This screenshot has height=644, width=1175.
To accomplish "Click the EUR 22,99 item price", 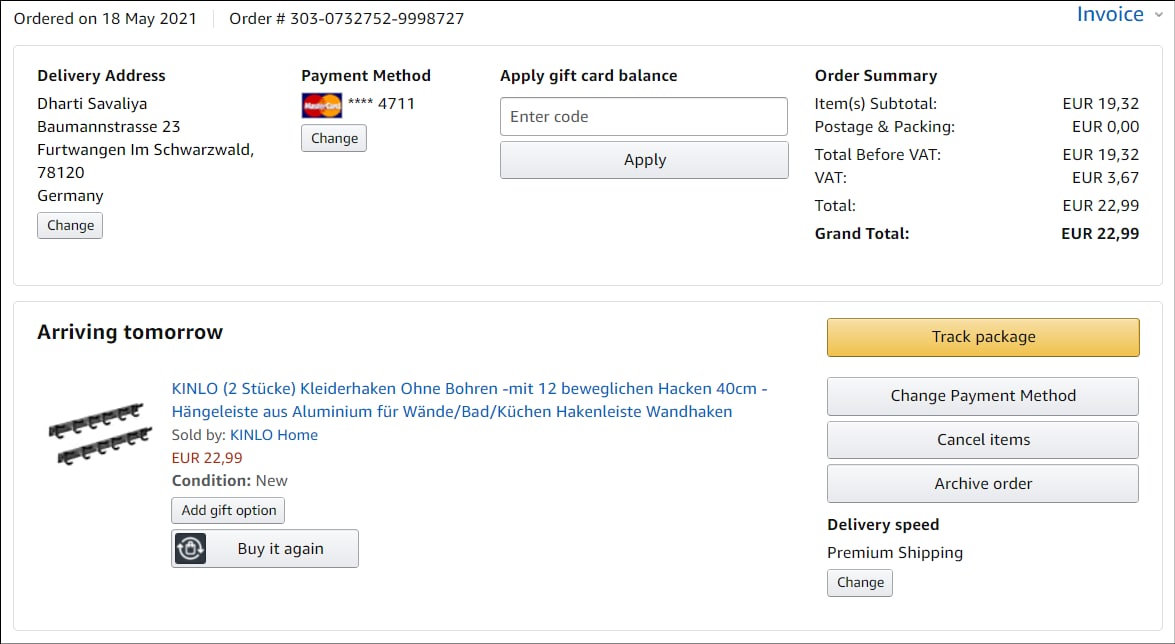I will [207, 458].
